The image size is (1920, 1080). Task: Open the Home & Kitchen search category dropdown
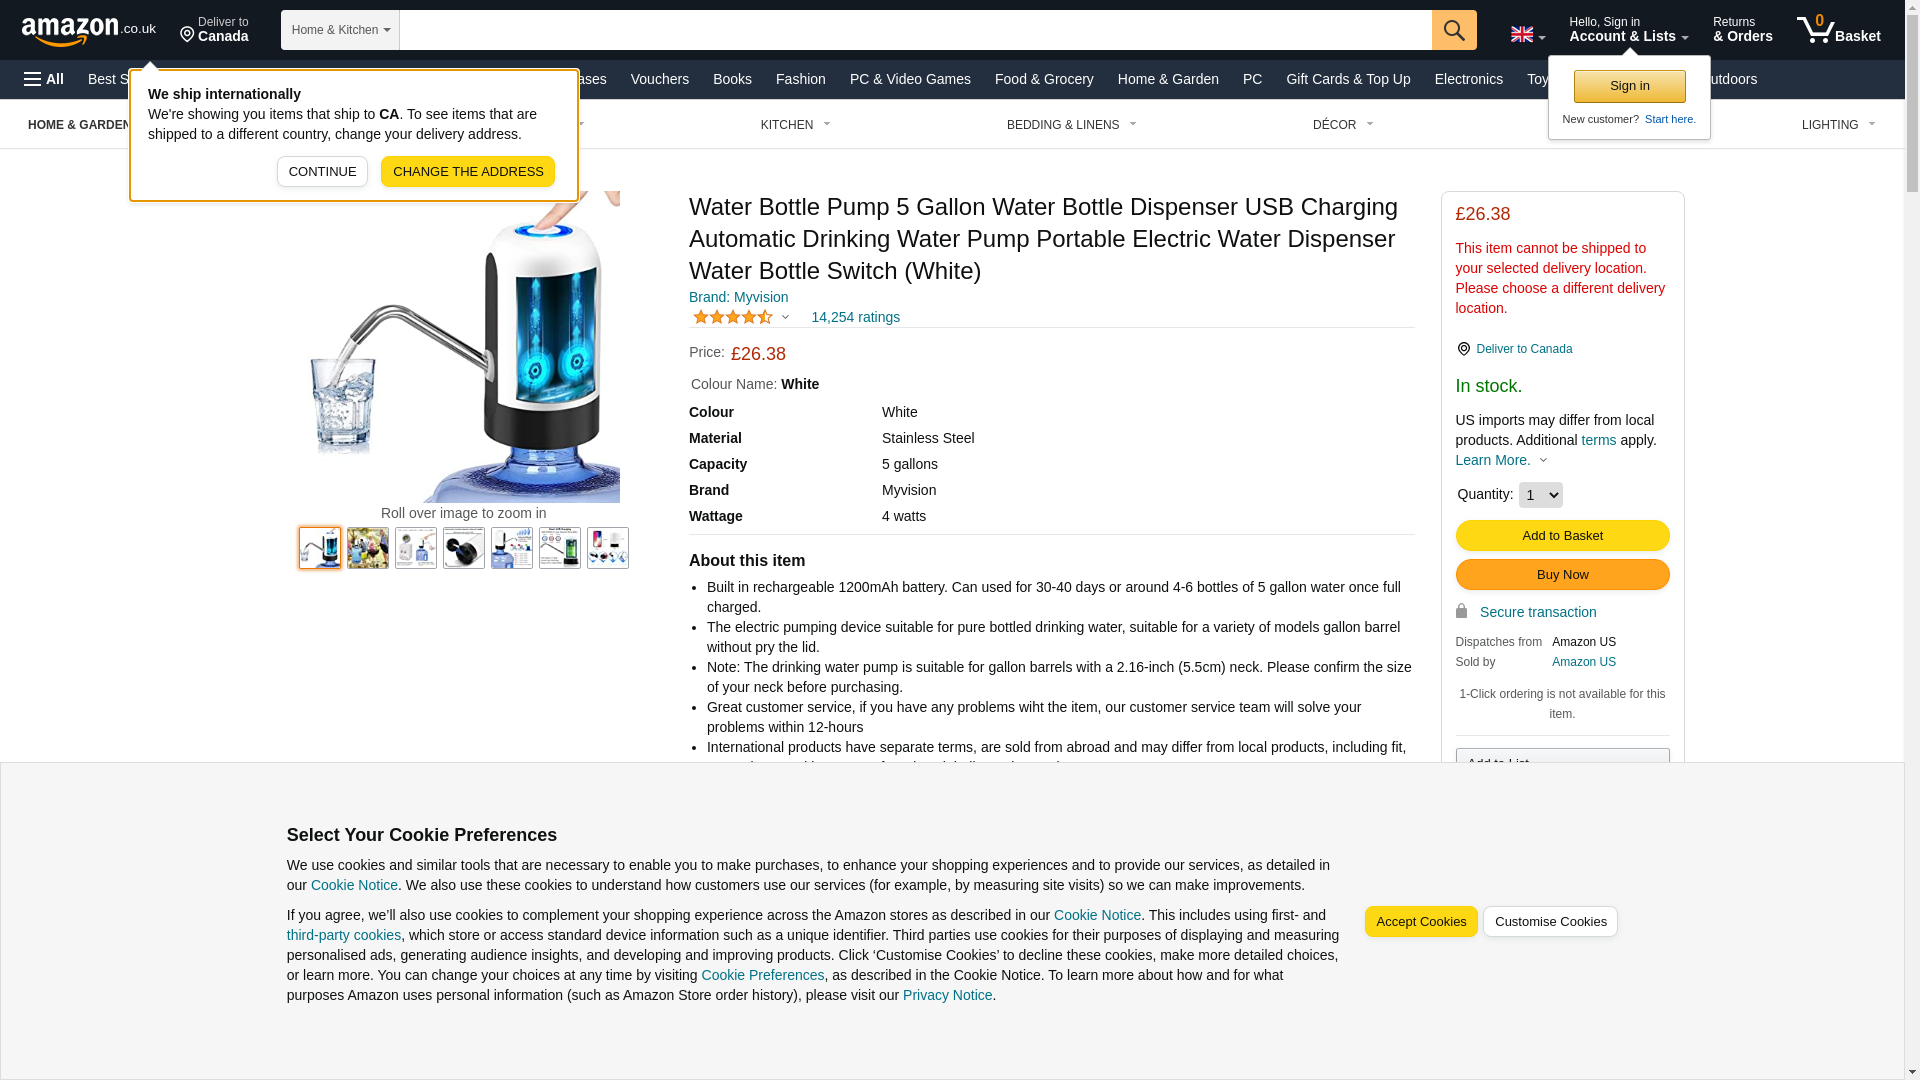340,30
